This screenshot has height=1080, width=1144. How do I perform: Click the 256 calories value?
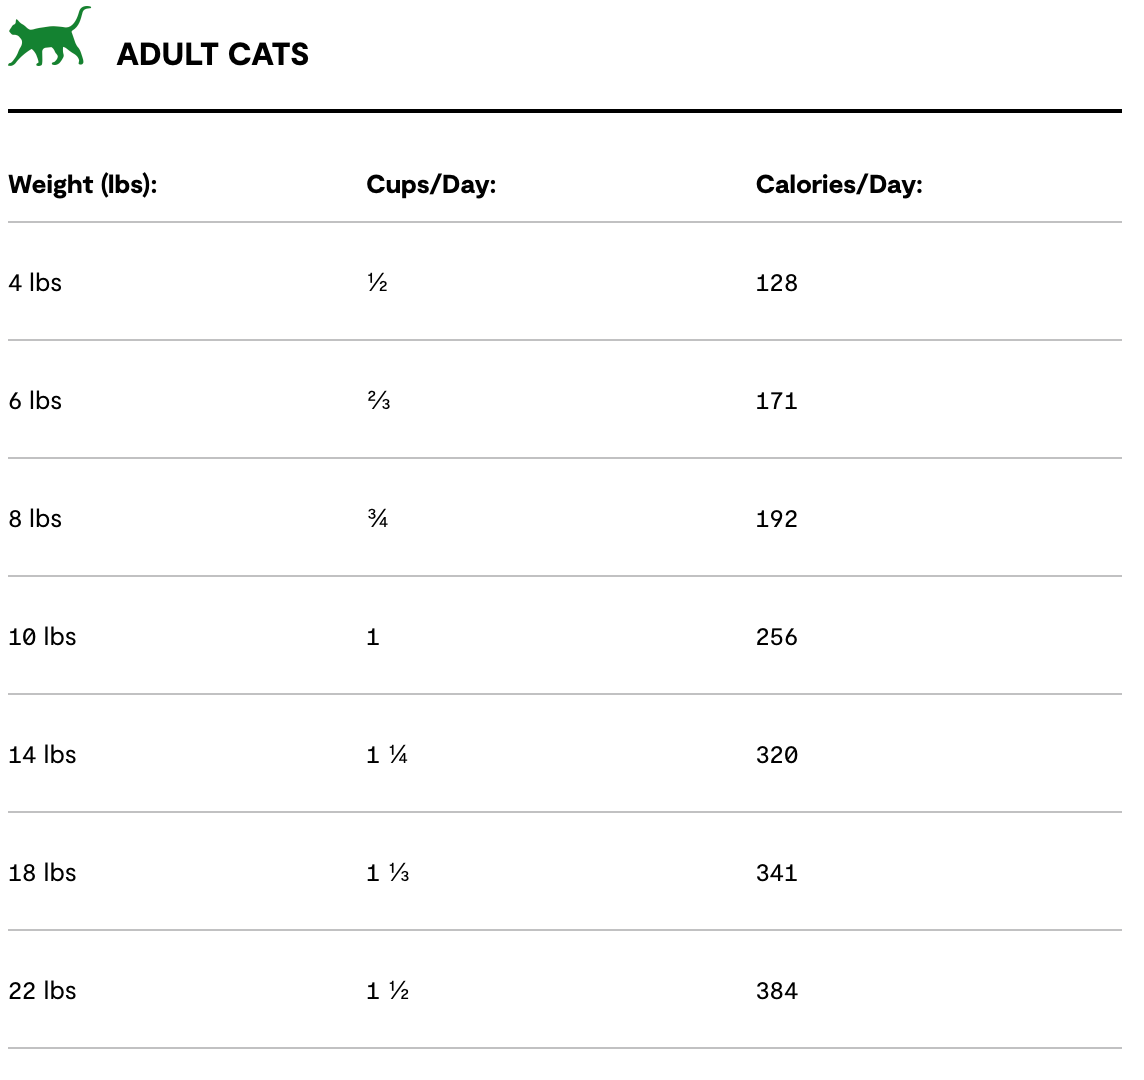pyautogui.click(x=776, y=638)
